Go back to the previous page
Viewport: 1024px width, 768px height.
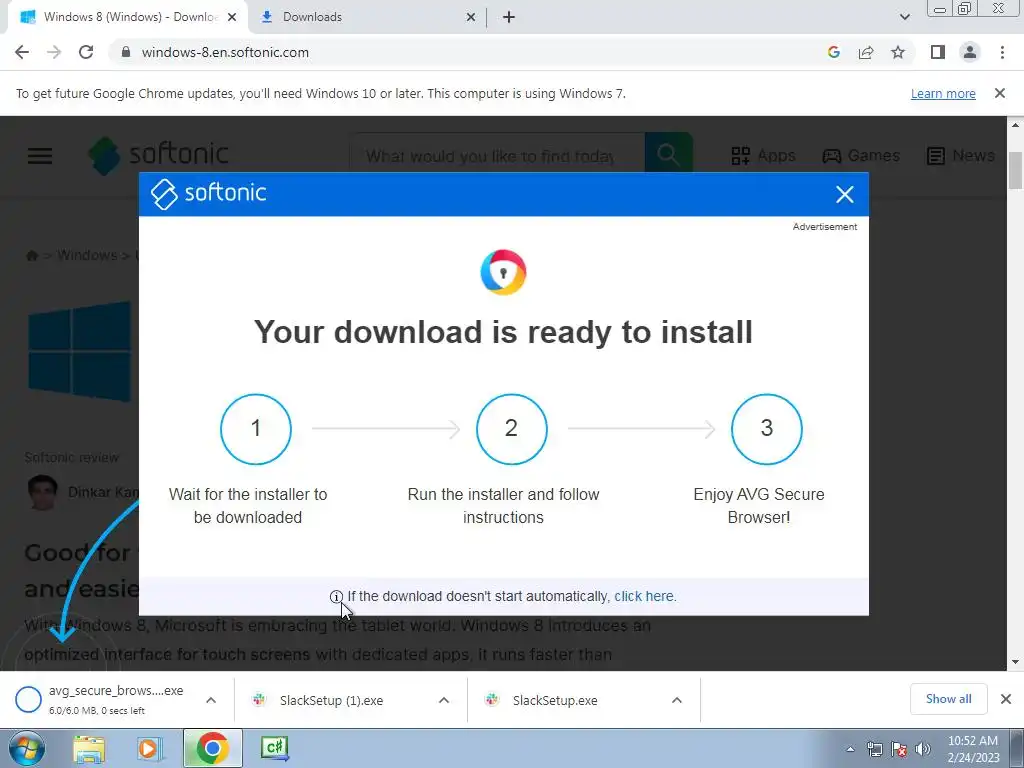click(22, 52)
